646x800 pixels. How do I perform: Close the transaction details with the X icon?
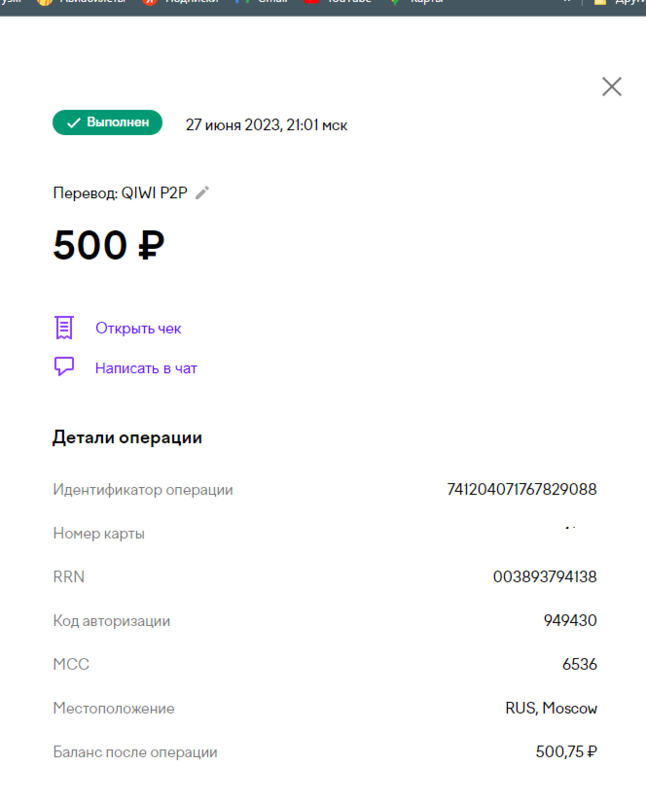point(612,87)
